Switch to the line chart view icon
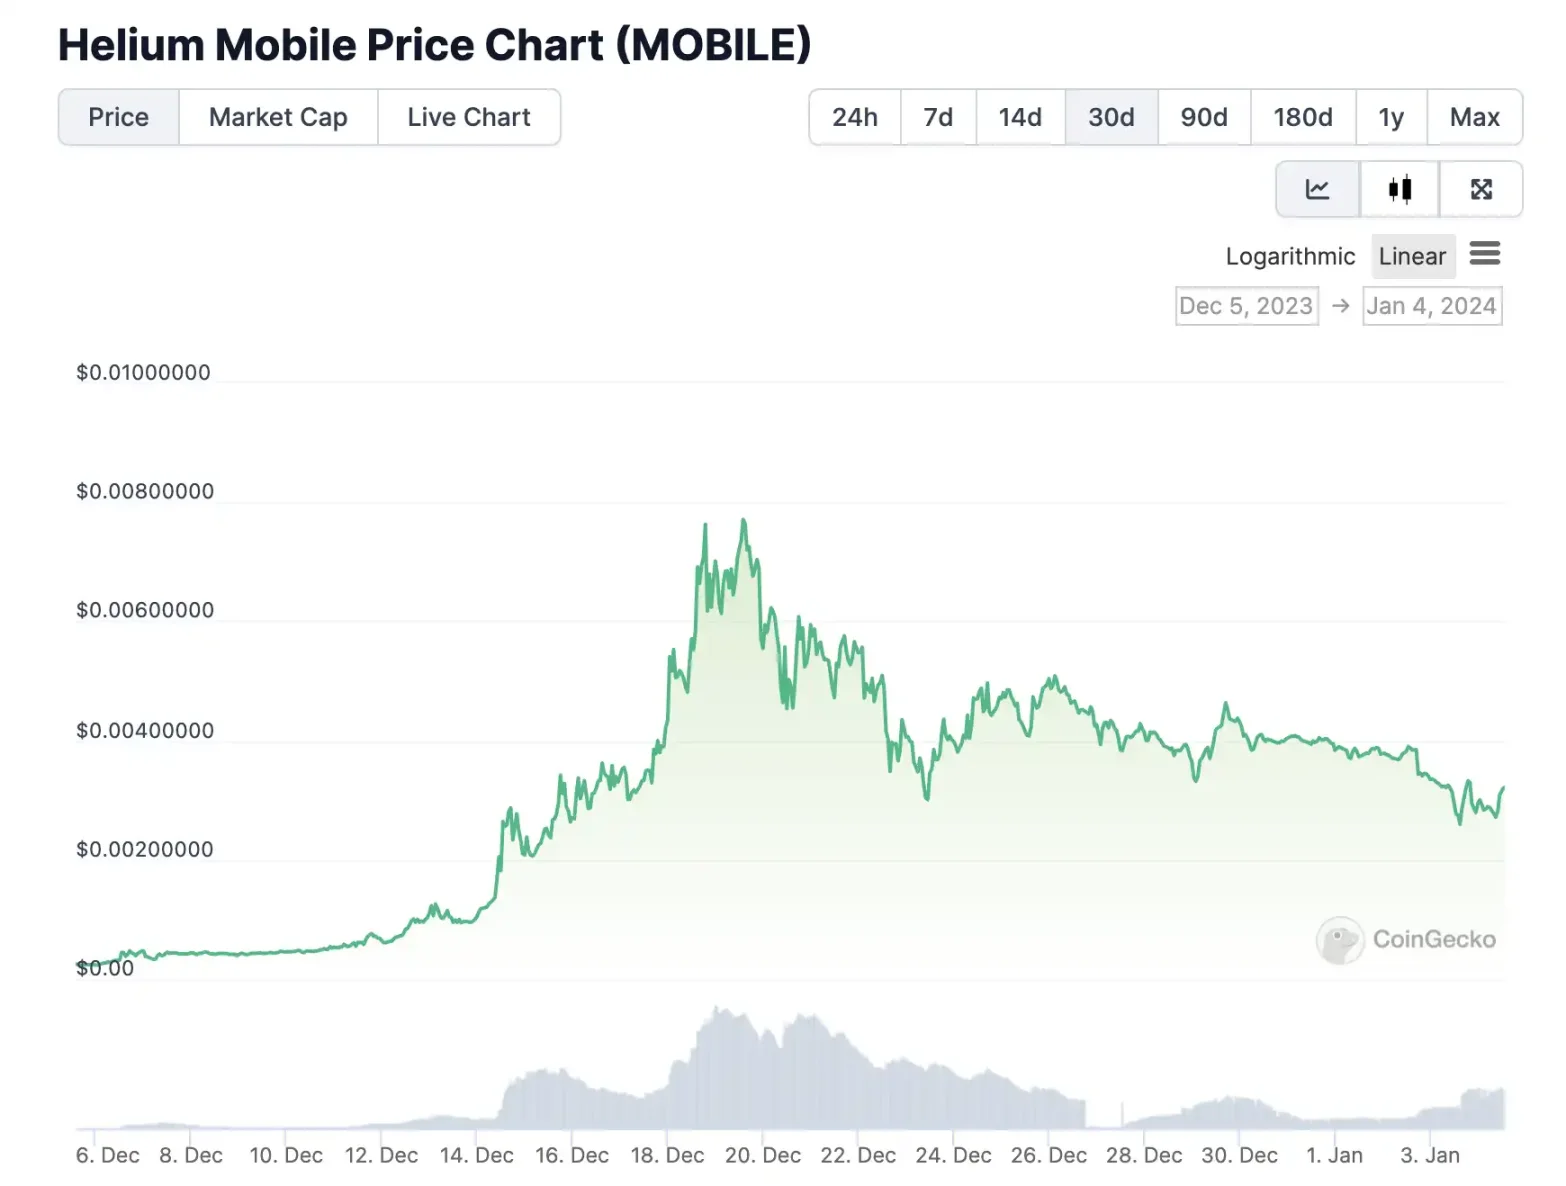Screen dimensions: 1566x1186 click(1317, 189)
